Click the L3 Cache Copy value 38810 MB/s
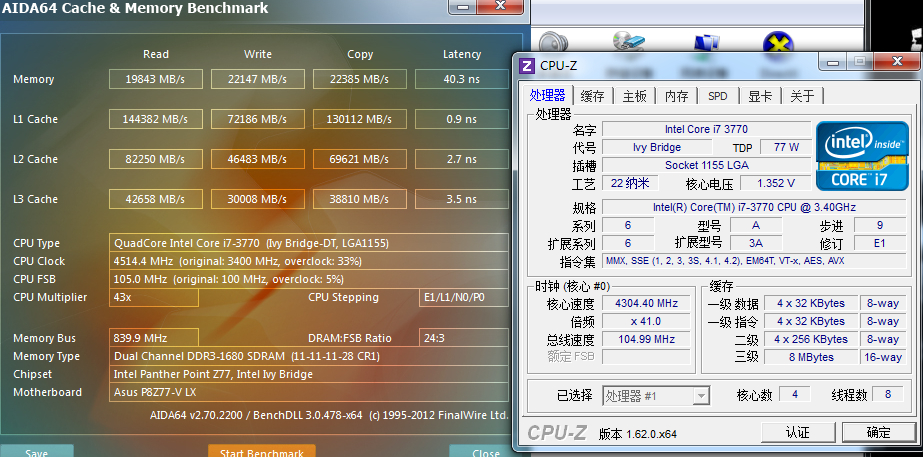Image resolution: width=923 pixels, height=457 pixels. pos(360,199)
